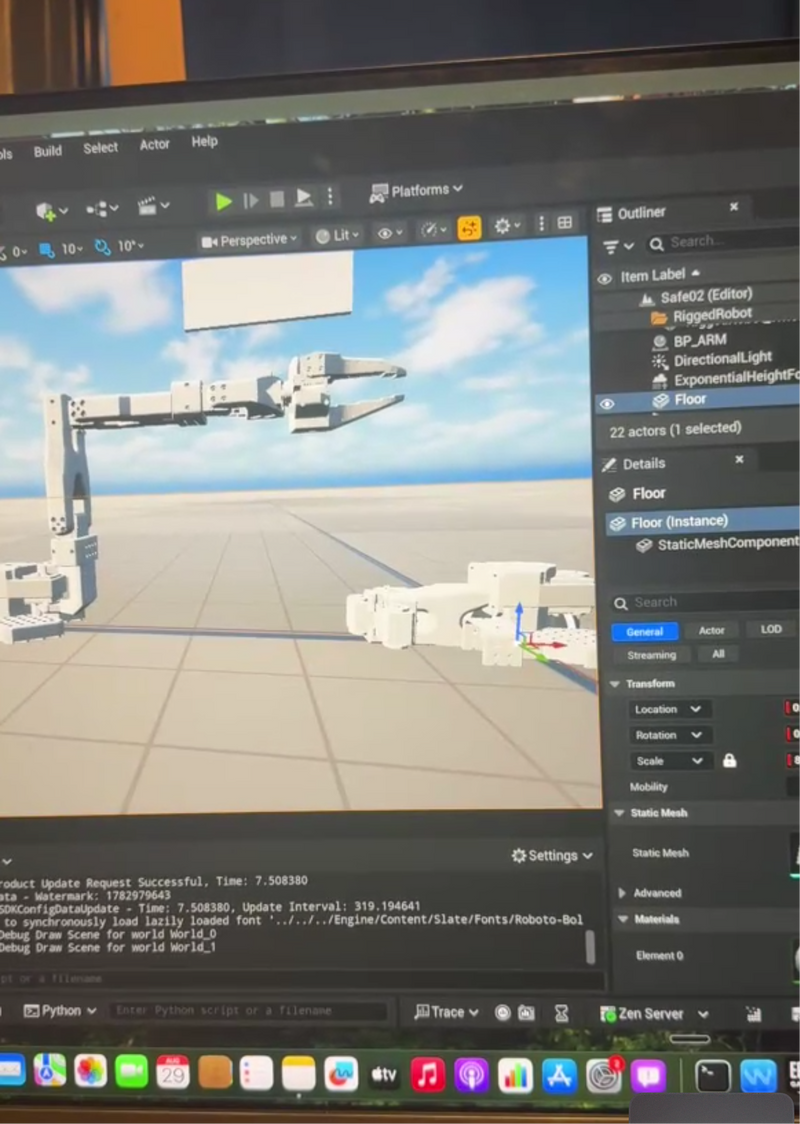The width and height of the screenshot is (800, 1124).
Task: Select the Streaming filter tab
Action: (x=651, y=655)
